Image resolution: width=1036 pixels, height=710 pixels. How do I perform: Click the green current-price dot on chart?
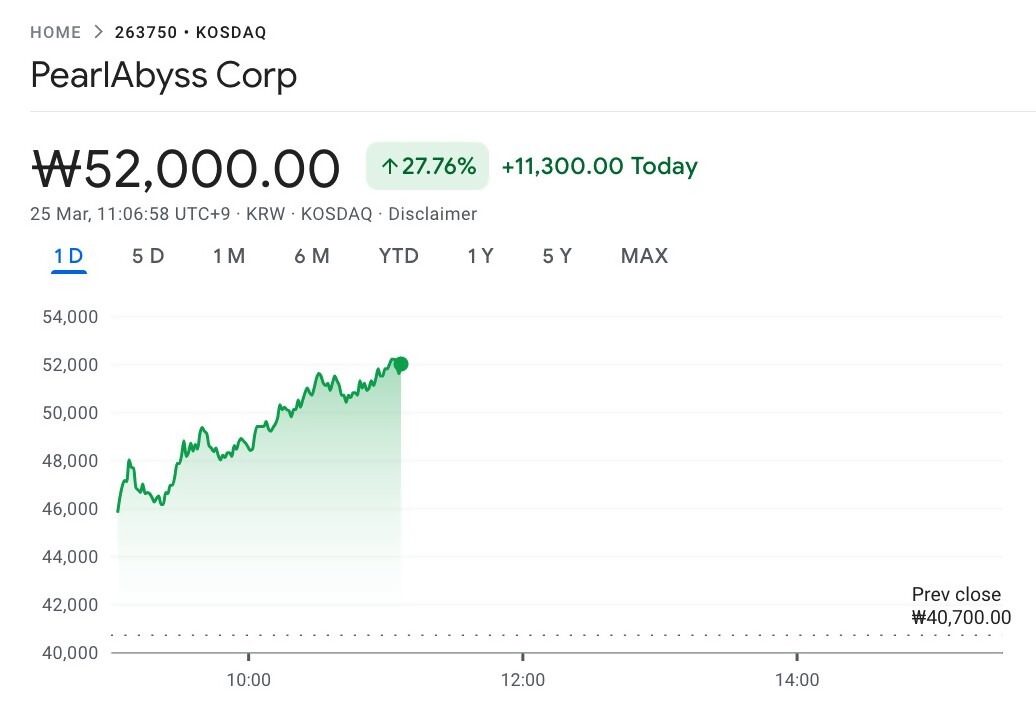[401, 364]
